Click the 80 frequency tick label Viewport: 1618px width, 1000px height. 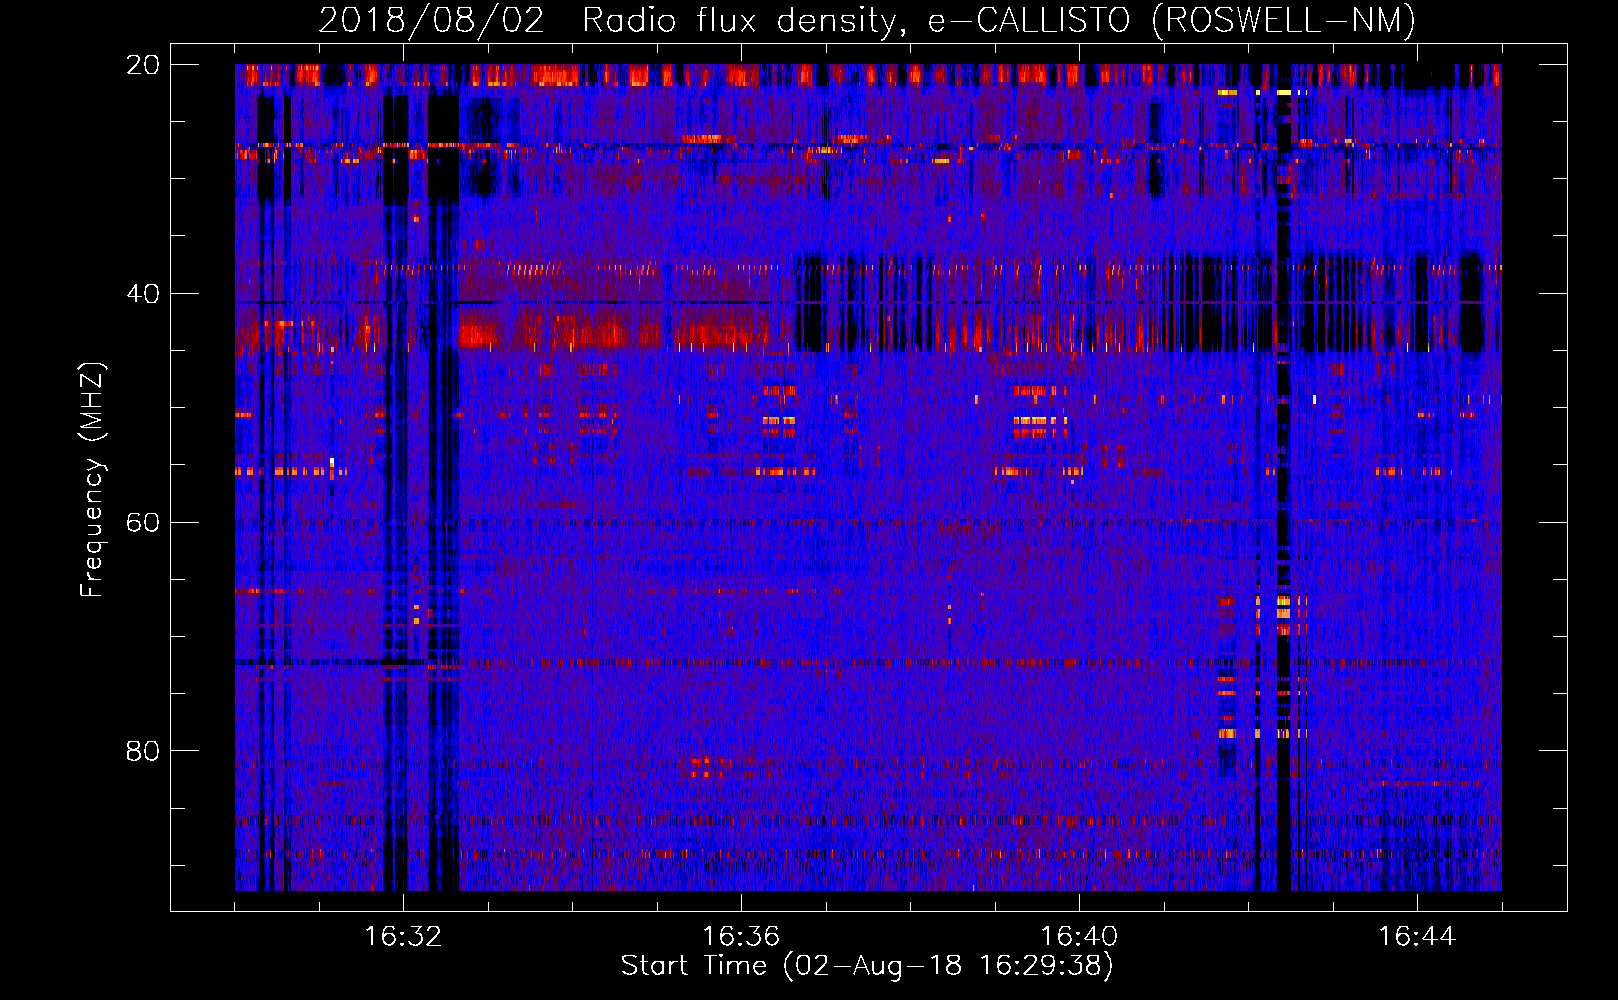tap(142, 751)
